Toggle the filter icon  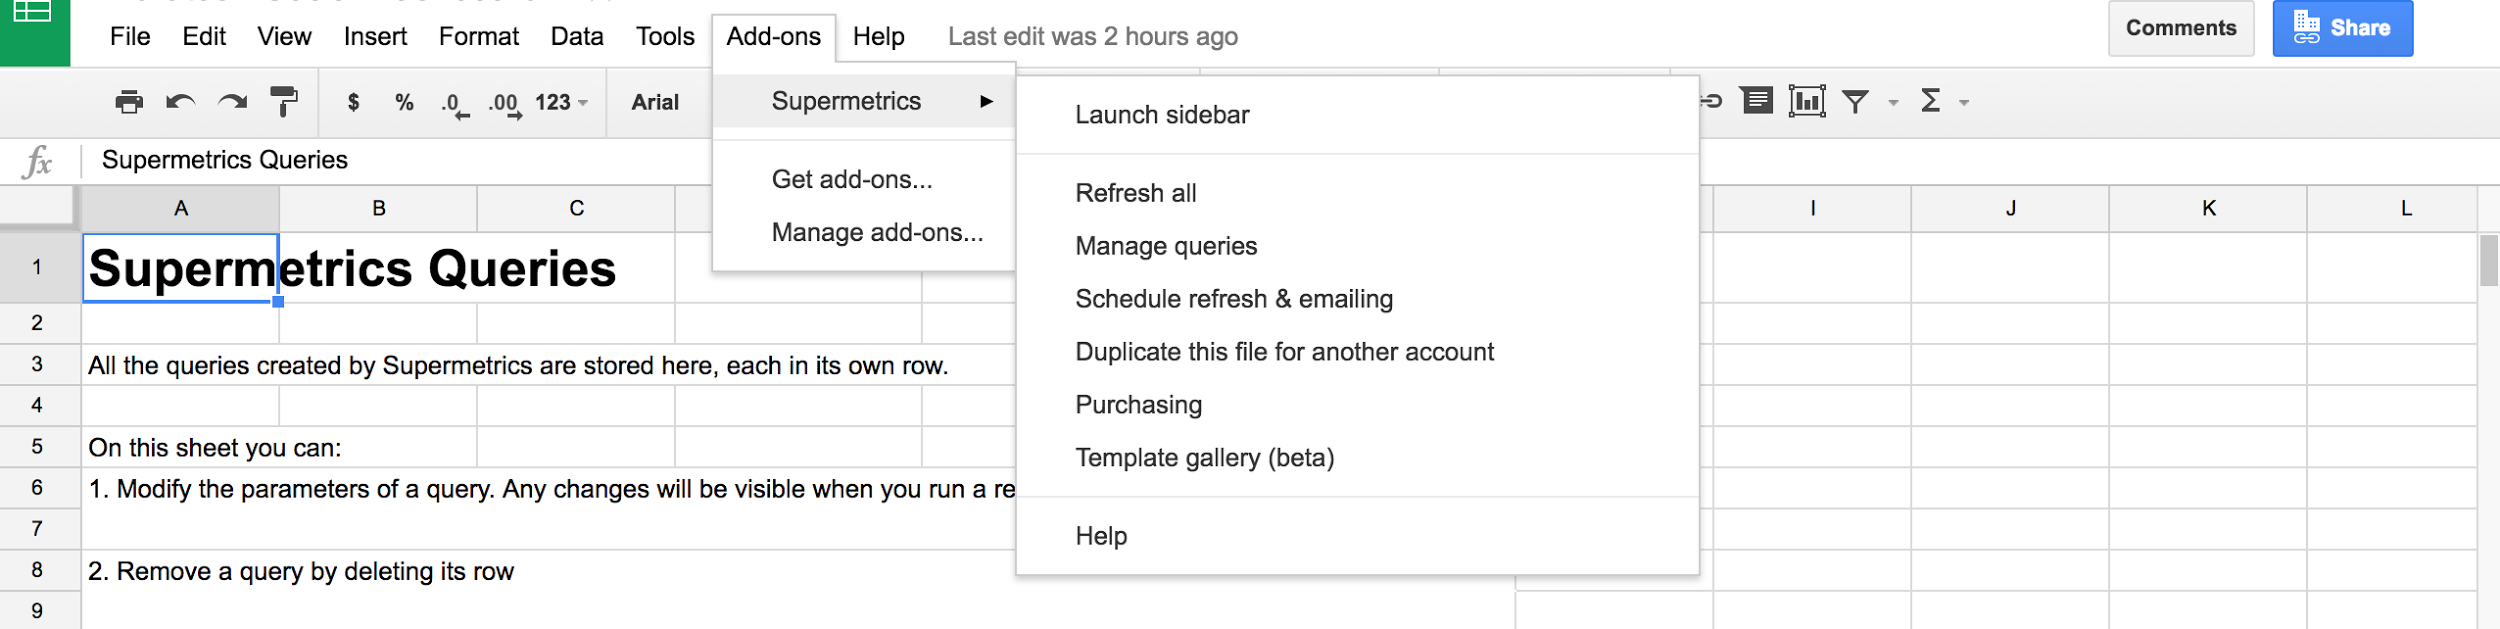[x=1856, y=101]
